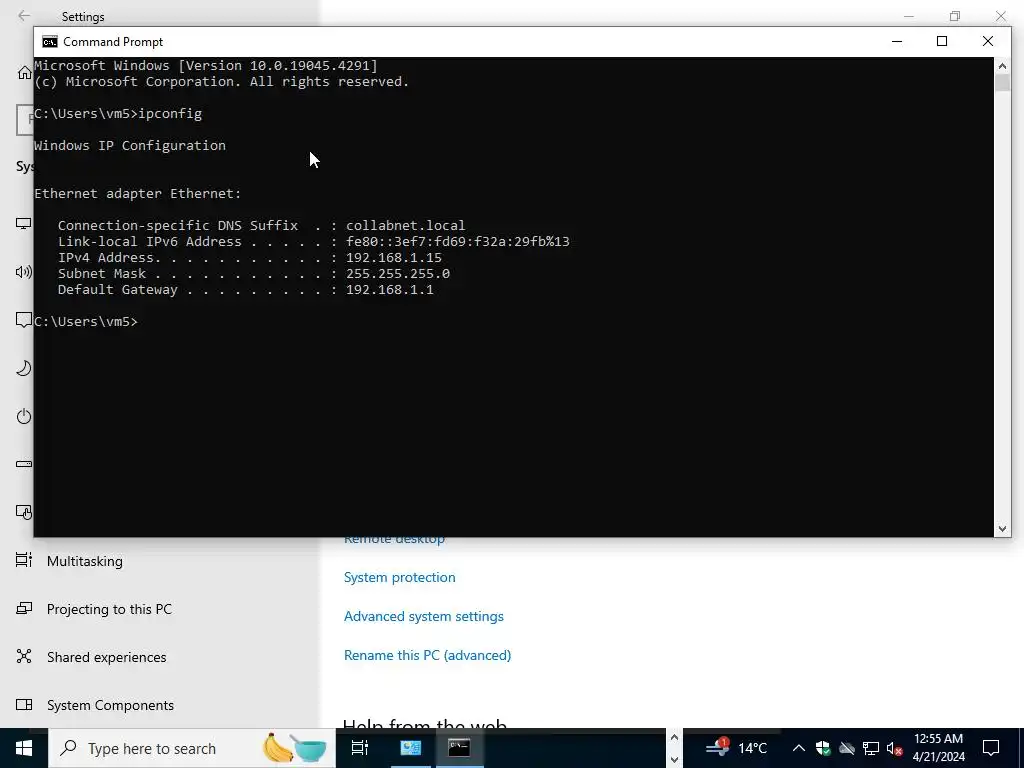Select the Tablet icon in Settings sidebar
This screenshot has width=1024, height=768.
[x=24, y=512]
